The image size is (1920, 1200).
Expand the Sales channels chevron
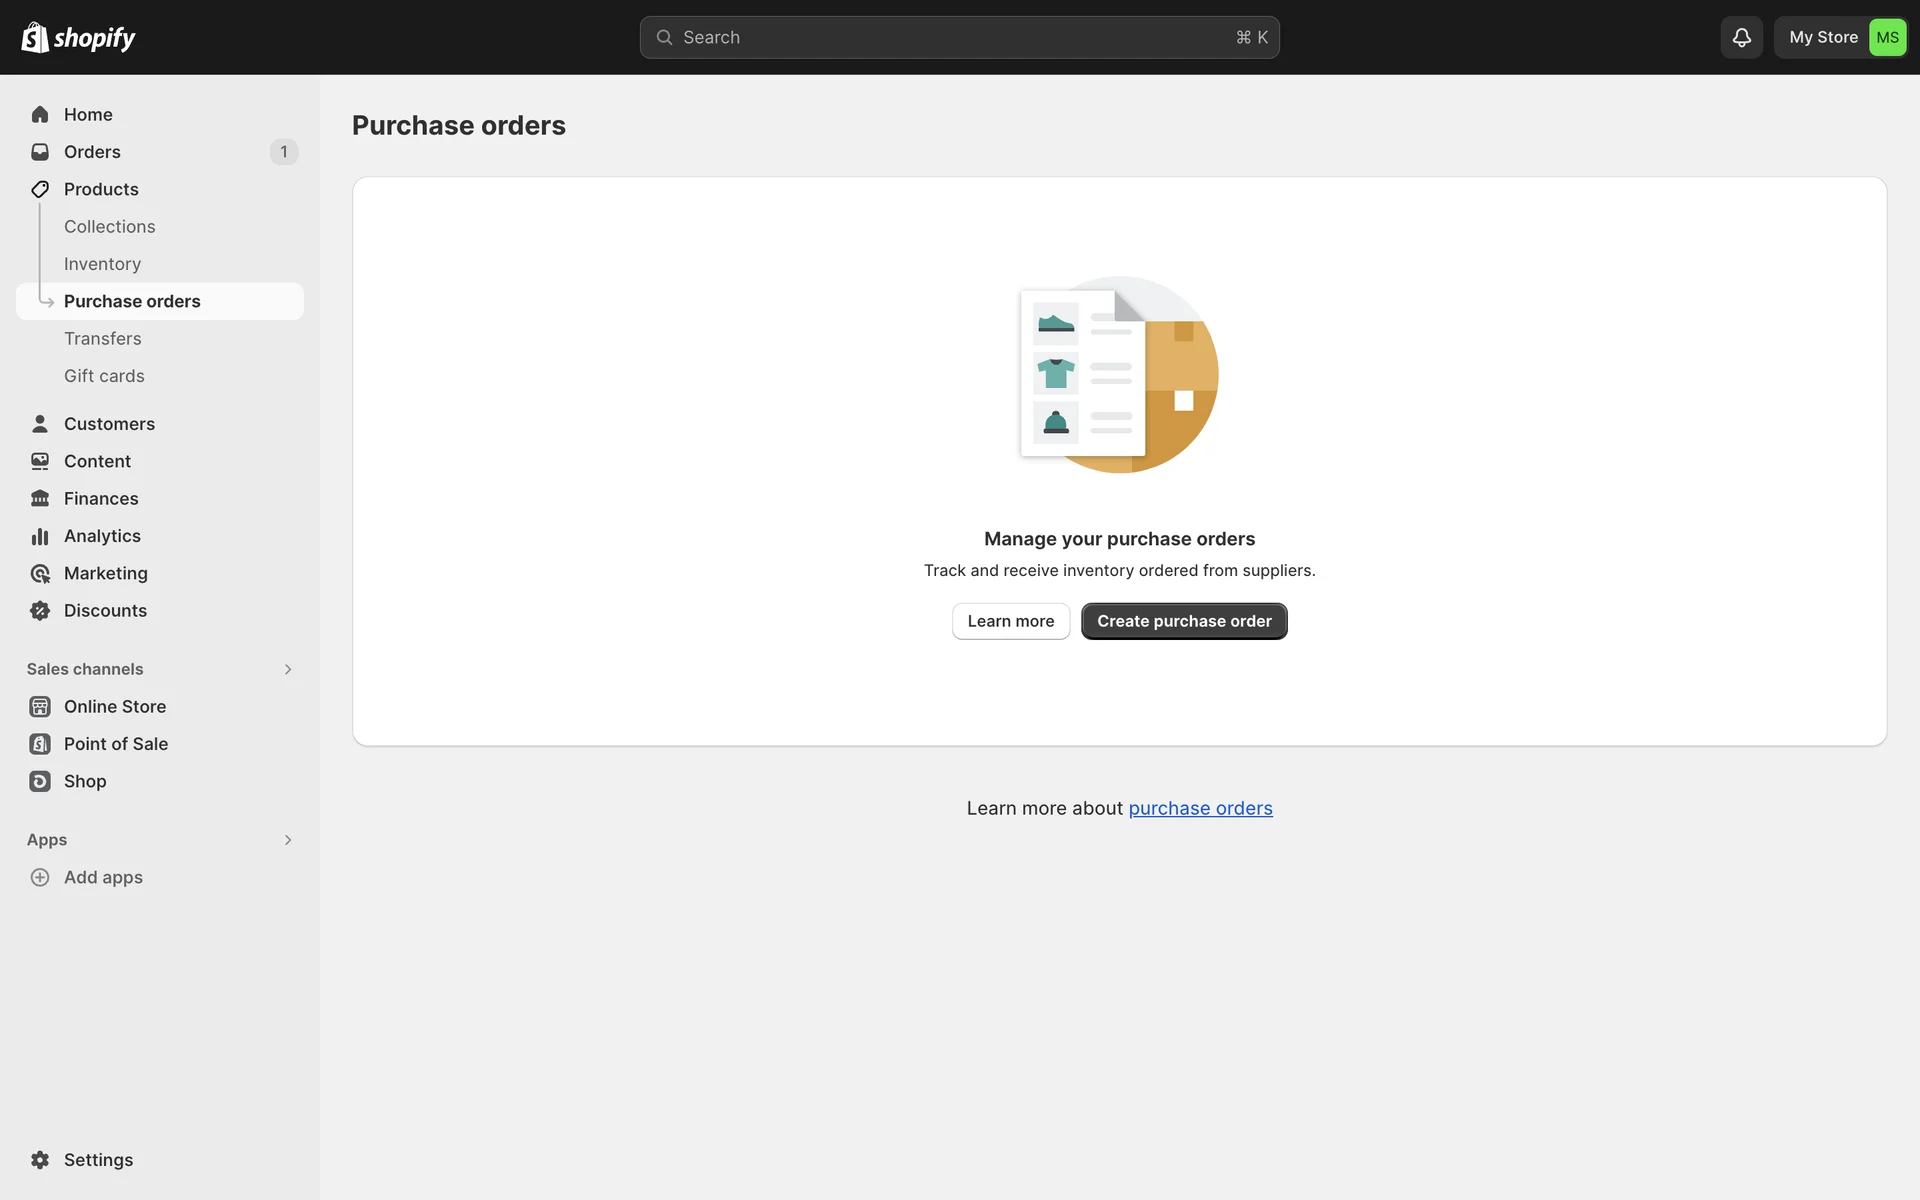click(x=288, y=669)
